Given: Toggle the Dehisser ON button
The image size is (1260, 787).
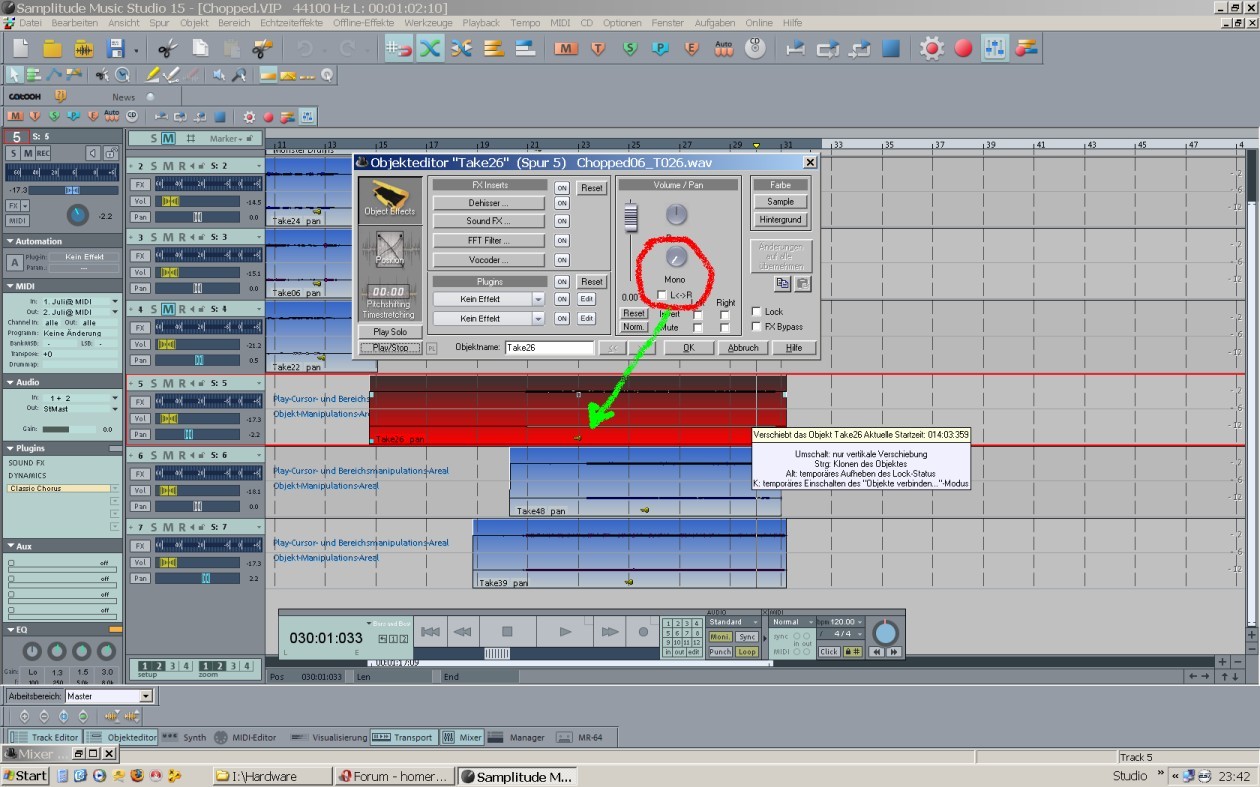Looking at the screenshot, I should click(562, 203).
